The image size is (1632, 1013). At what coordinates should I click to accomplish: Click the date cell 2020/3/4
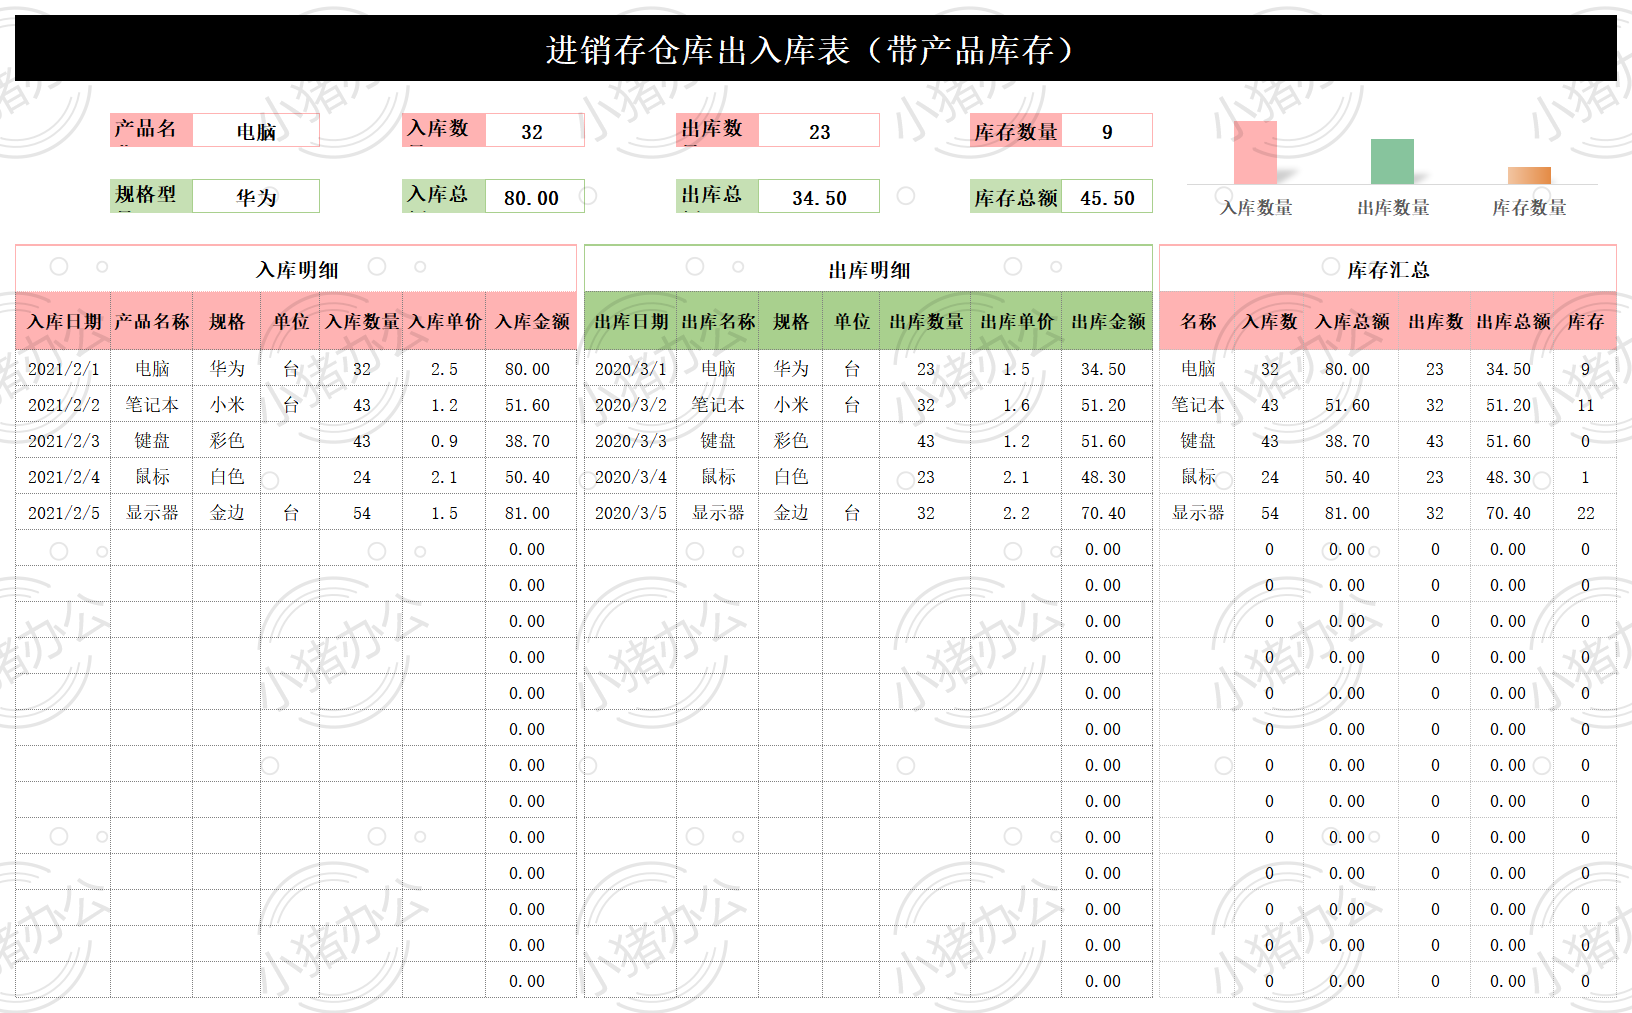coord(630,477)
